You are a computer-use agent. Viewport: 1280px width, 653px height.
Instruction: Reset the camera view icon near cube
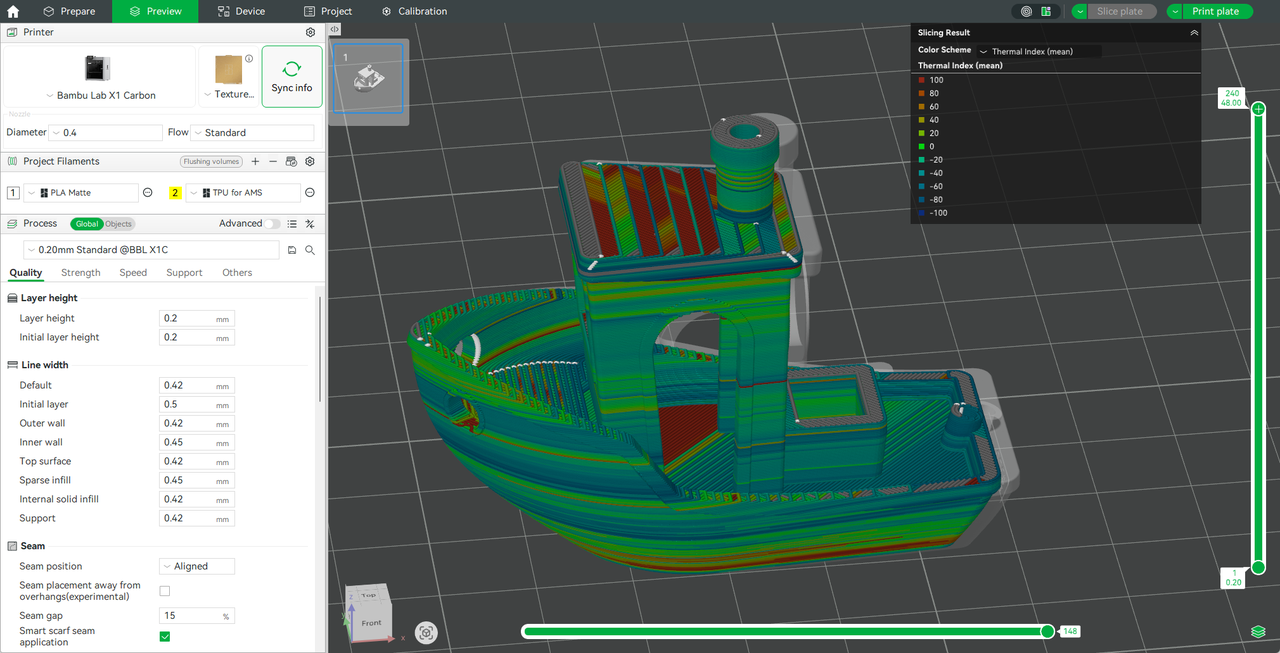coord(427,632)
